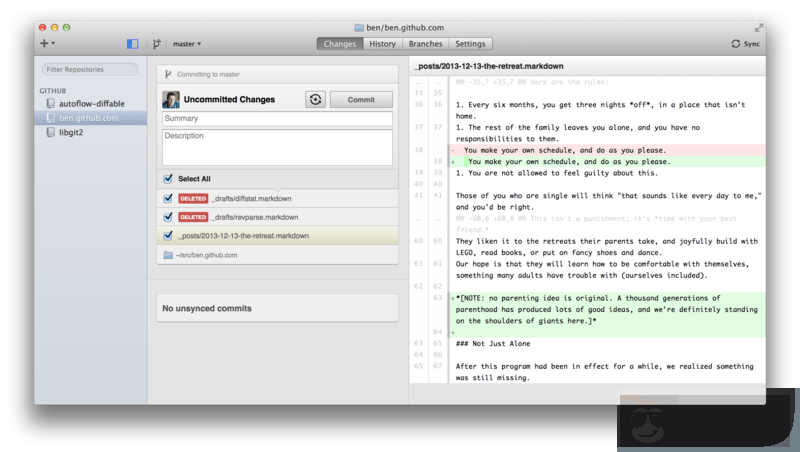Open the Settings tab
Screen dimensions: 800x452
(x=470, y=44)
